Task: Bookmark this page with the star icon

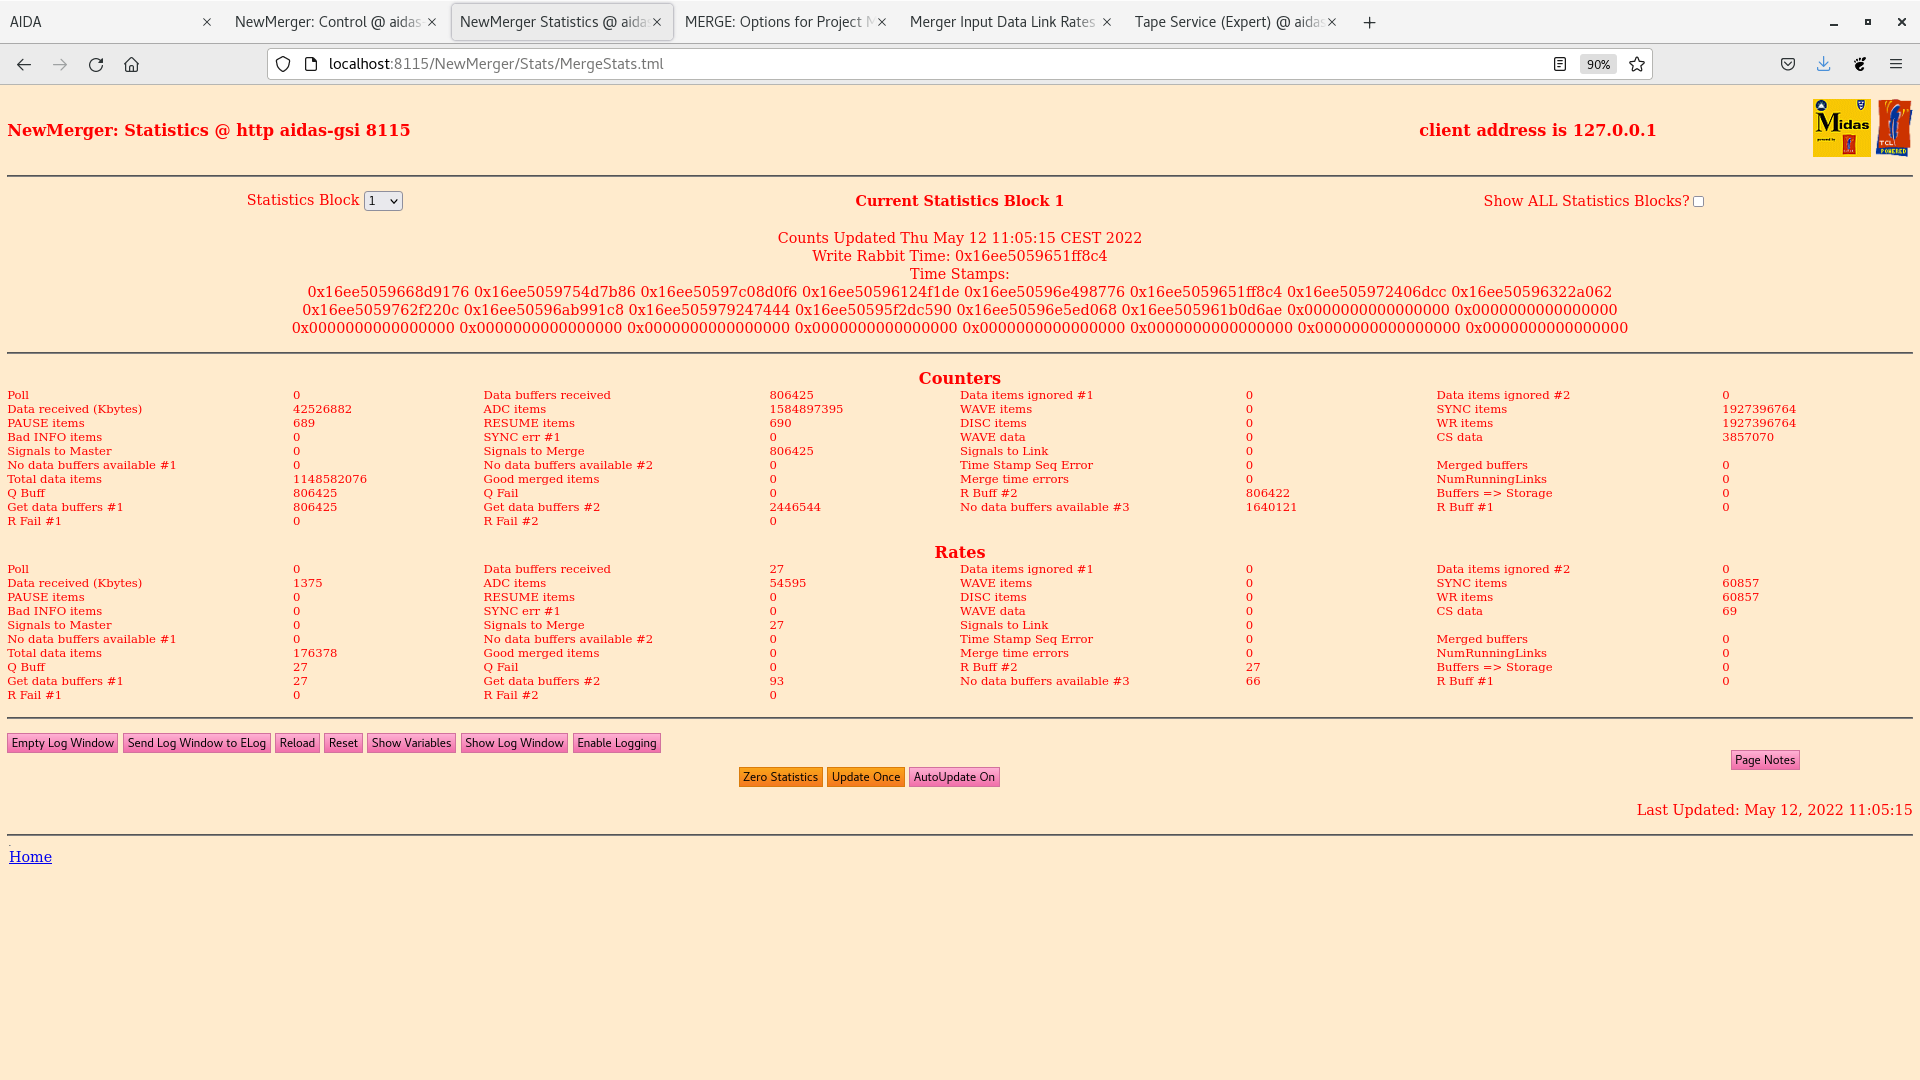Action: tap(1637, 64)
